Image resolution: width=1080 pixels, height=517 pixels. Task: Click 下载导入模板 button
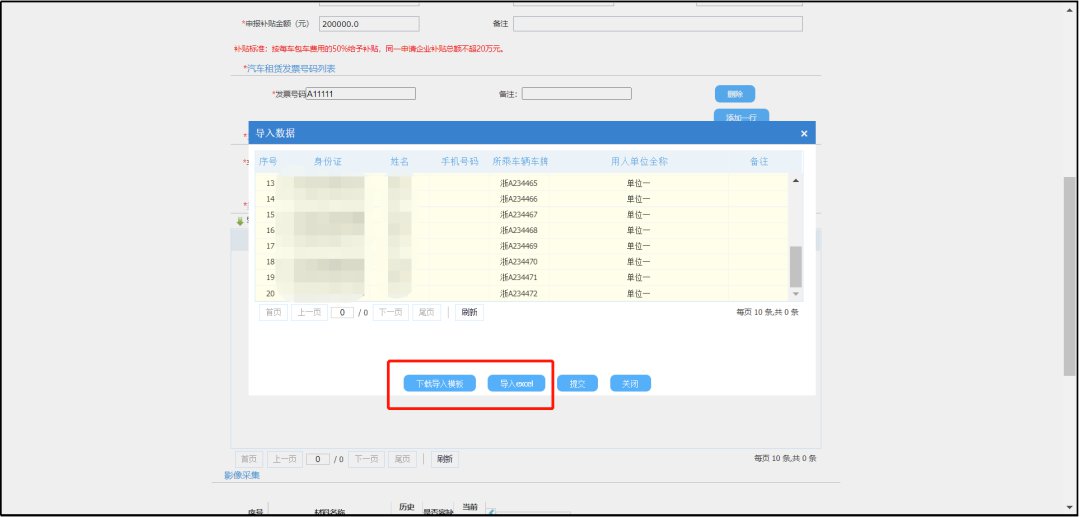click(x=433, y=384)
